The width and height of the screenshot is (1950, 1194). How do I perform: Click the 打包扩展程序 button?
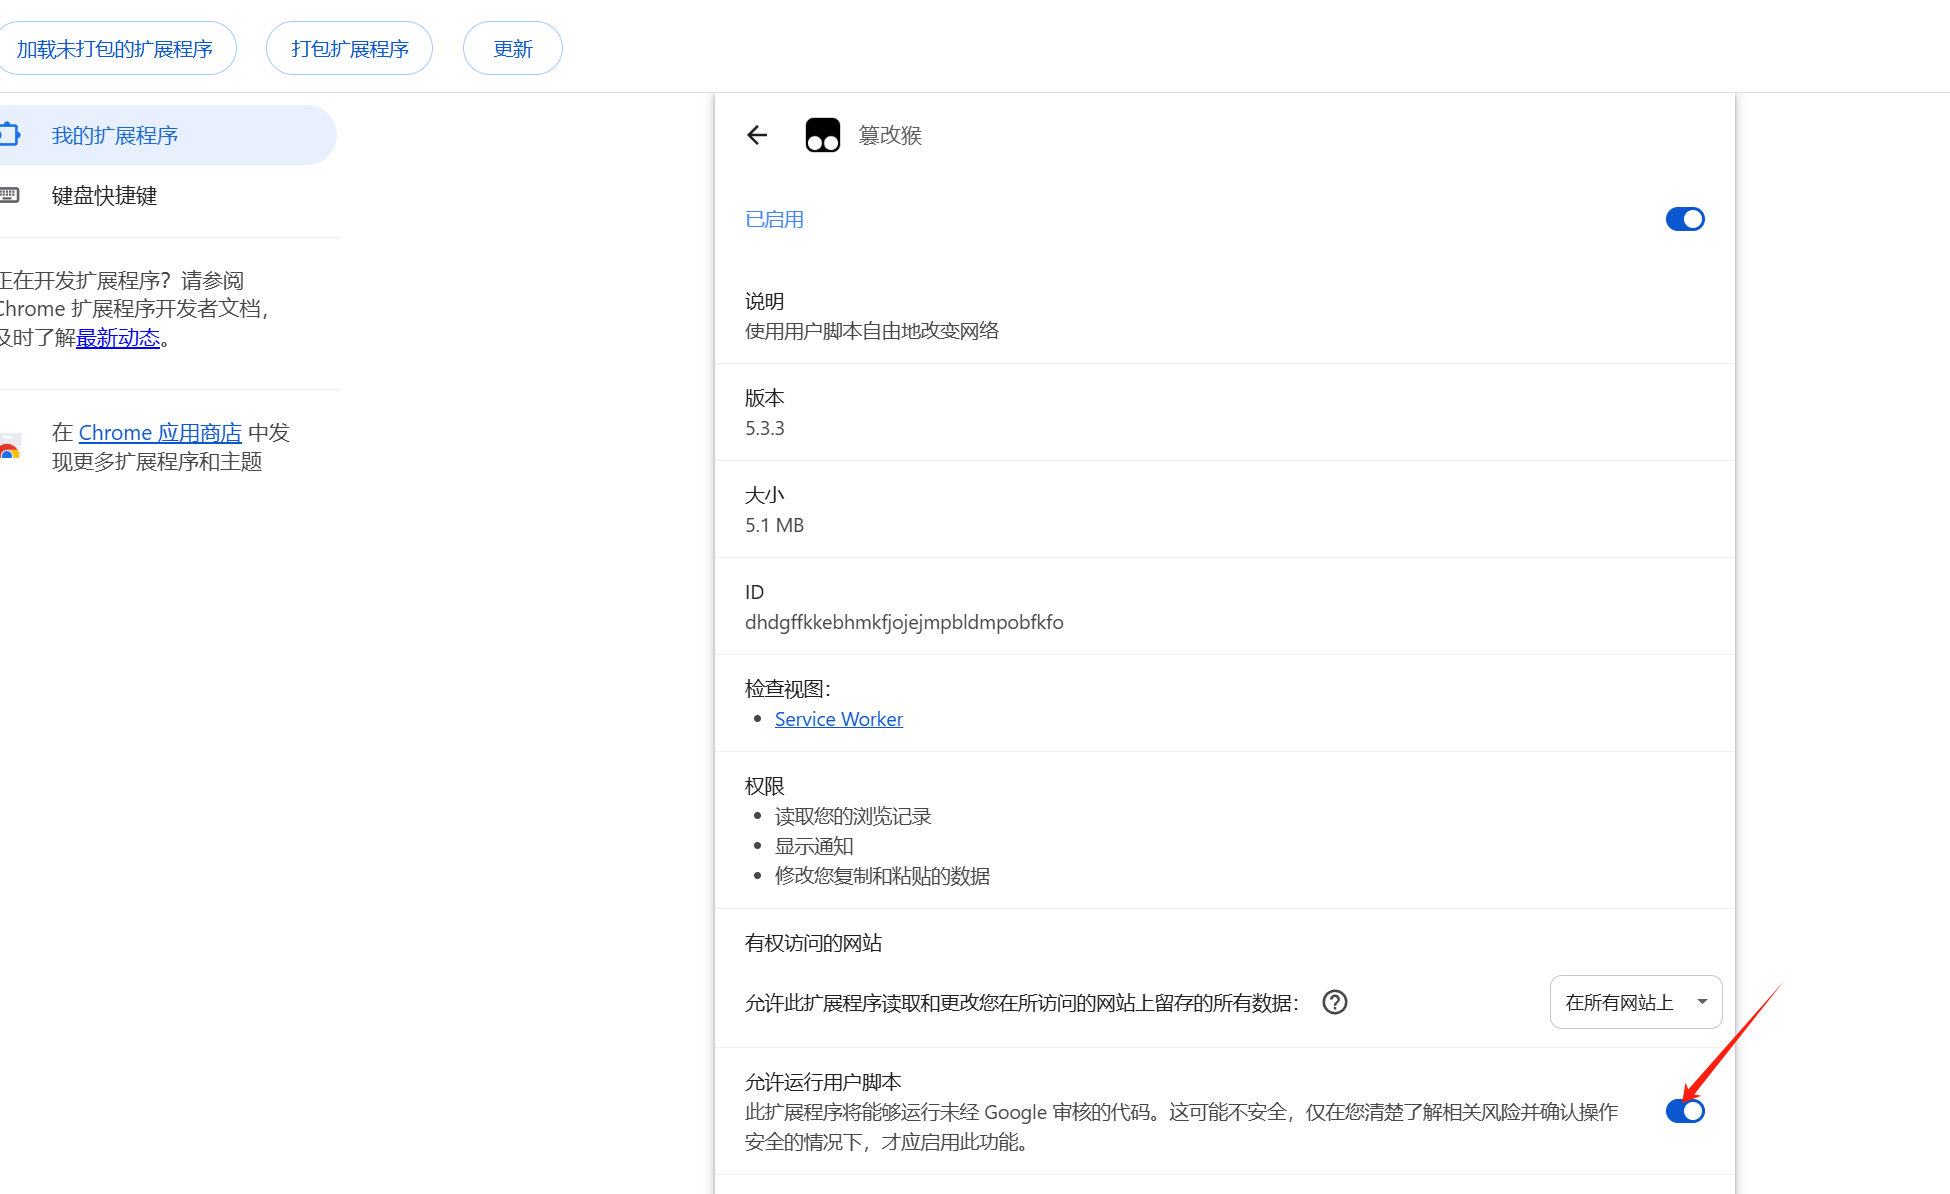pyautogui.click(x=349, y=47)
